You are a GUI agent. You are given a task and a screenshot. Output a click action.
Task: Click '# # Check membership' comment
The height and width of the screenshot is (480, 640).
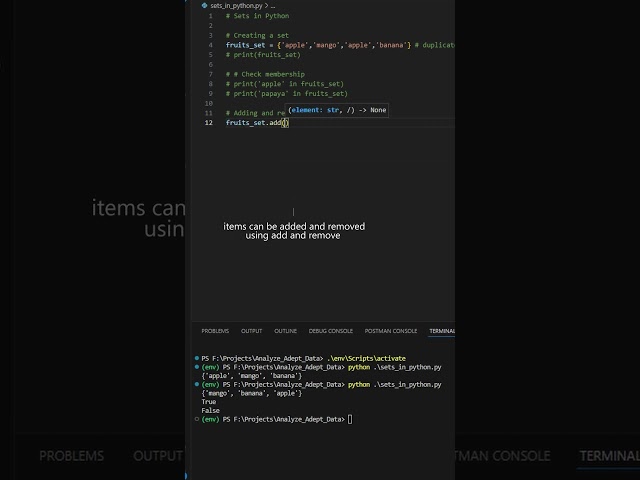click(265, 74)
